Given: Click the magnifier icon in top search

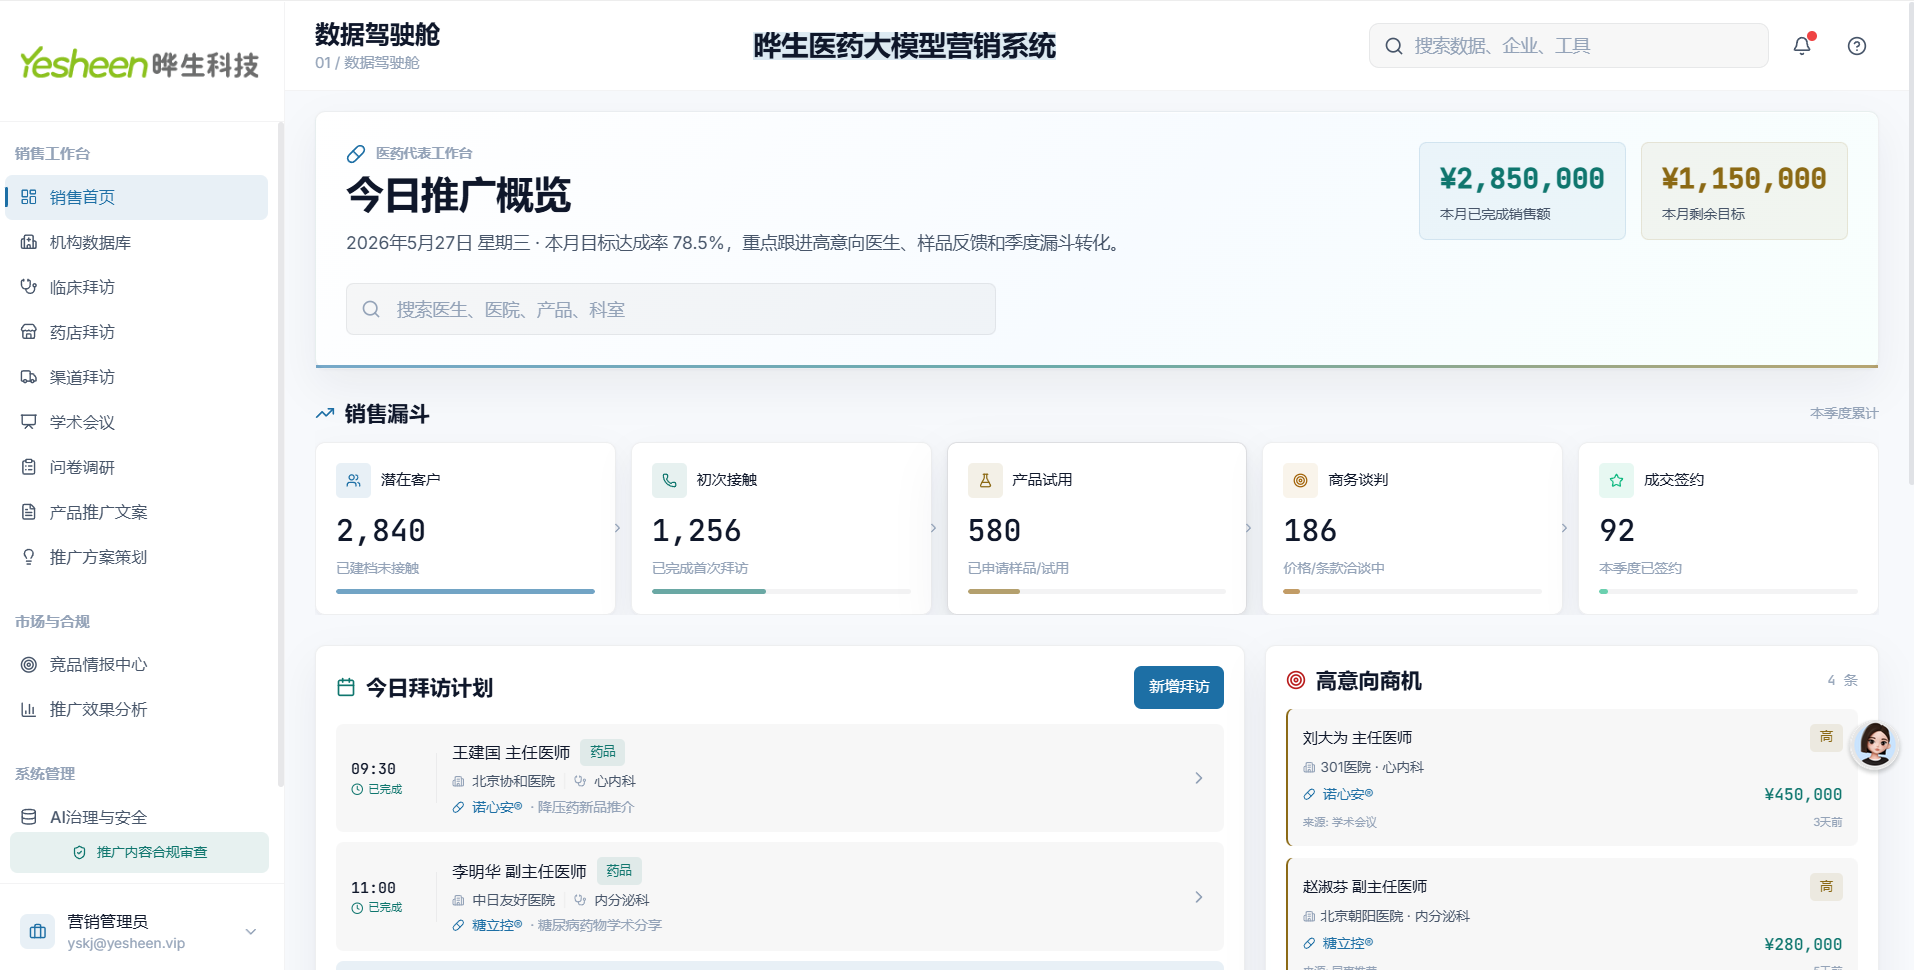Looking at the screenshot, I should [1393, 46].
